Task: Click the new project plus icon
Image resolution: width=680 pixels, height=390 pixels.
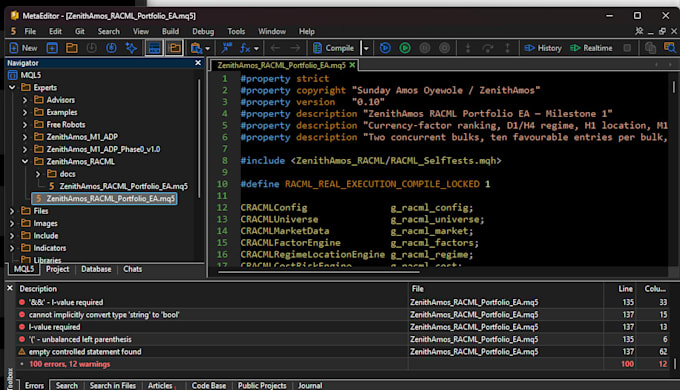Action: click(x=52, y=48)
